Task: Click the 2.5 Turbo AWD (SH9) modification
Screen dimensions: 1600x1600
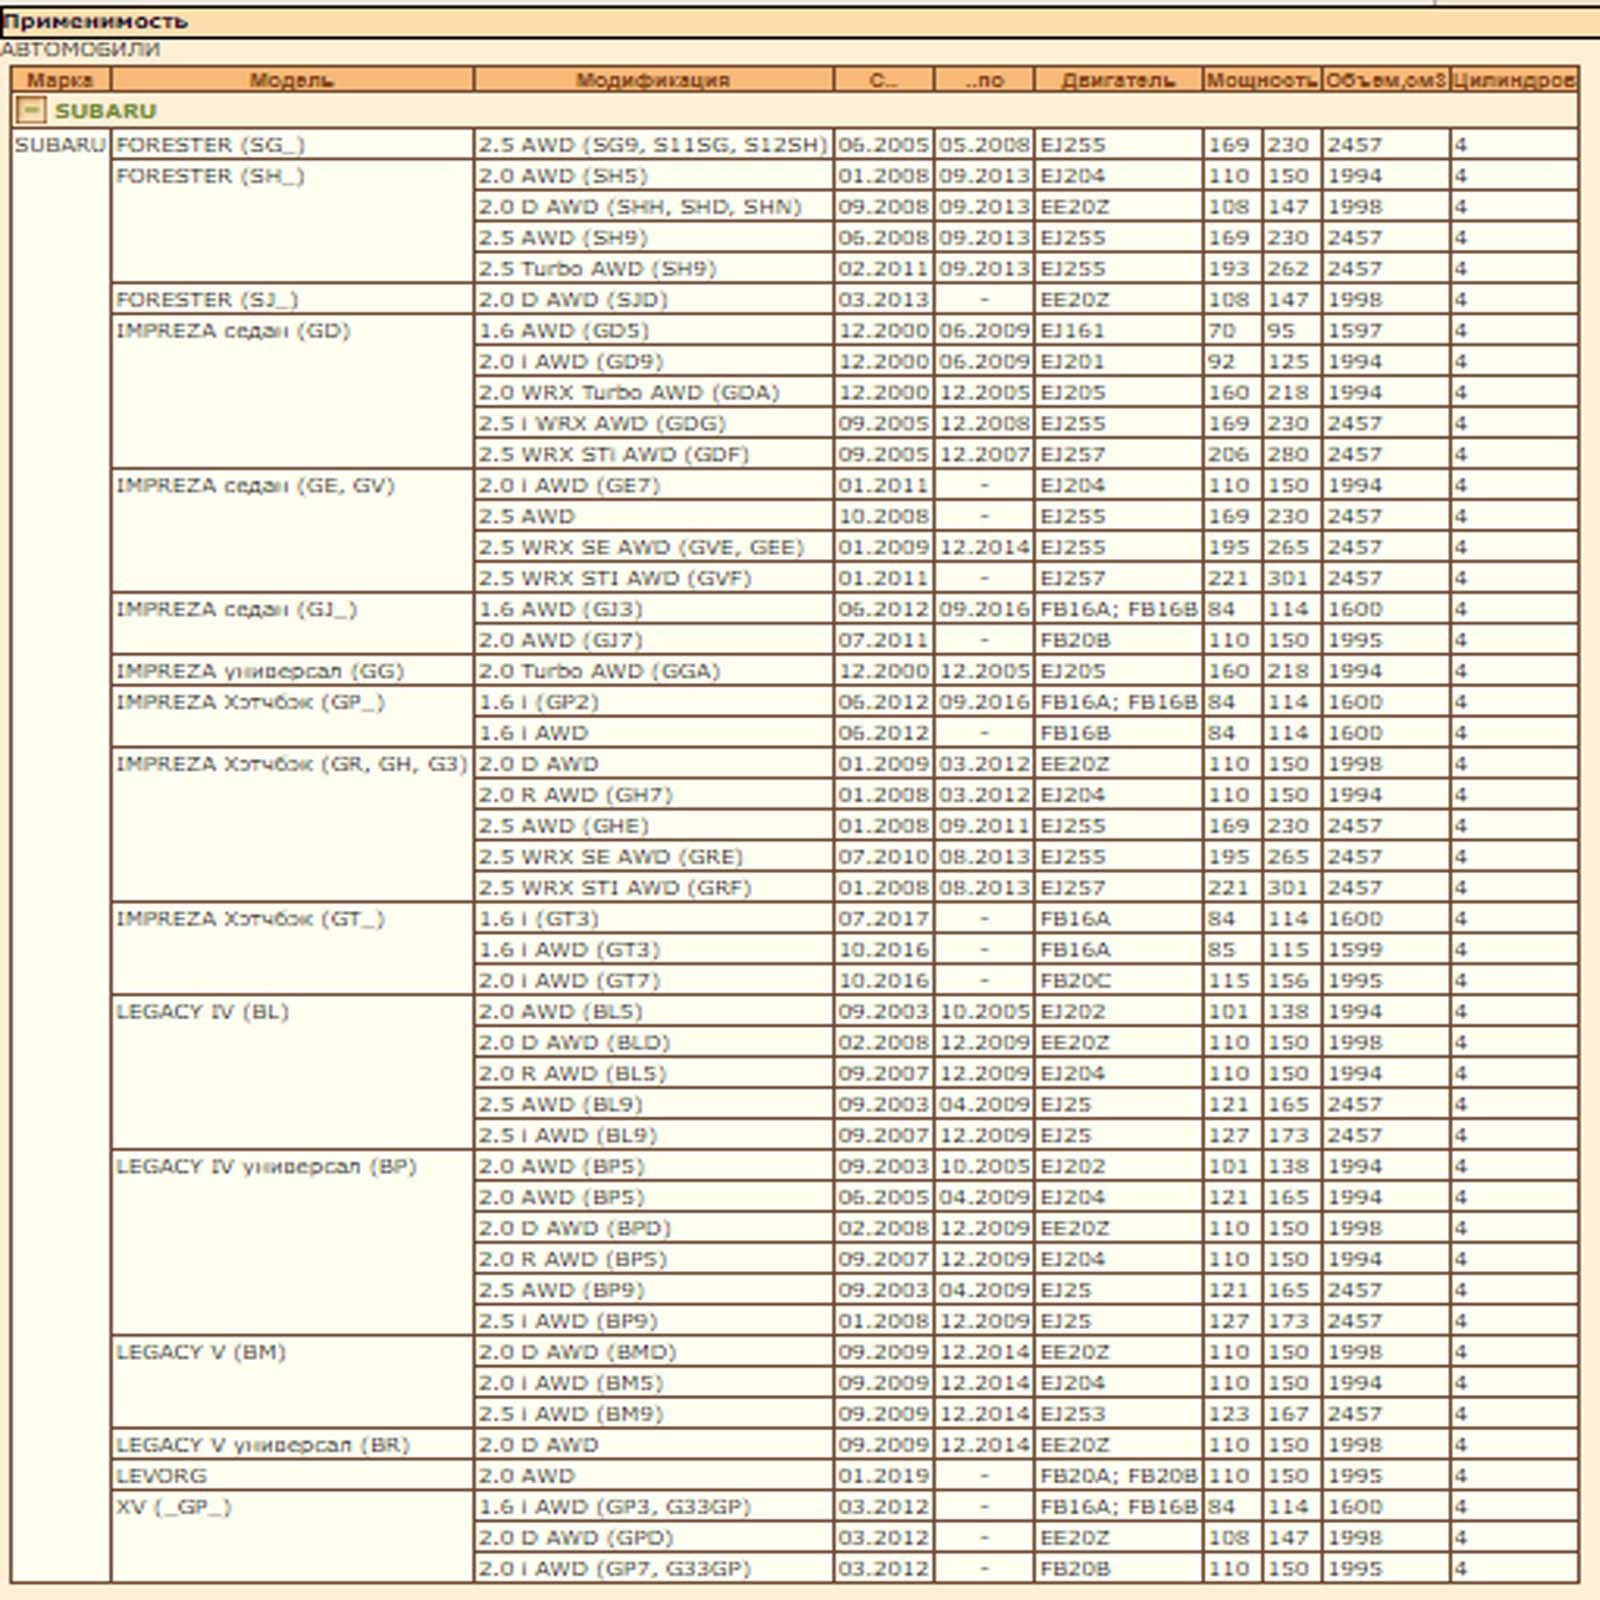Action: [x=597, y=269]
